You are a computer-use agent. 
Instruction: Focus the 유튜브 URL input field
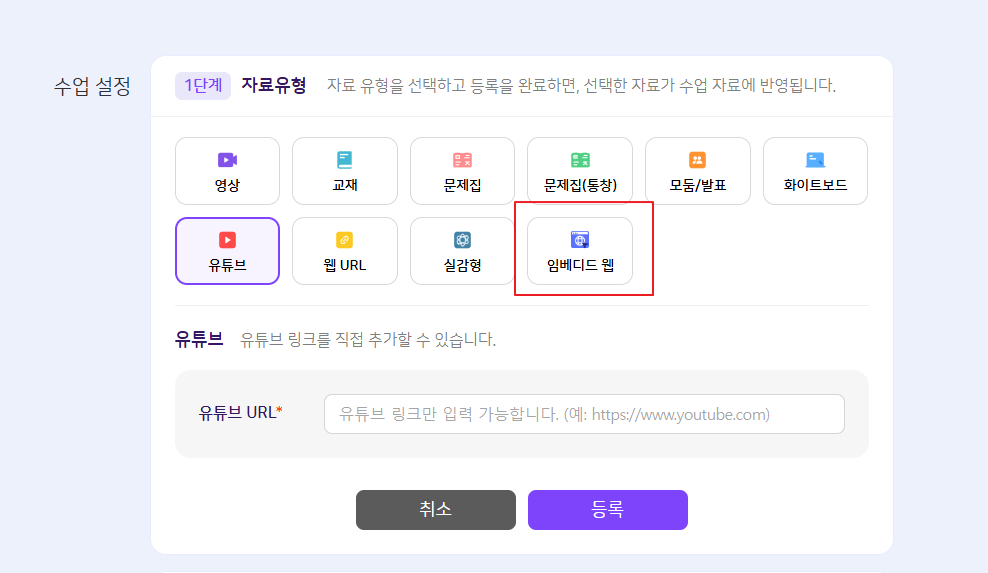click(x=584, y=414)
